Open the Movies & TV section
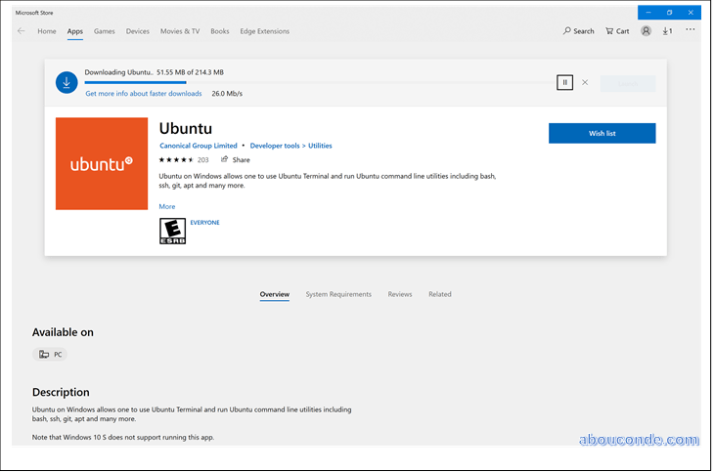The width and height of the screenshot is (714, 472). [x=181, y=31]
